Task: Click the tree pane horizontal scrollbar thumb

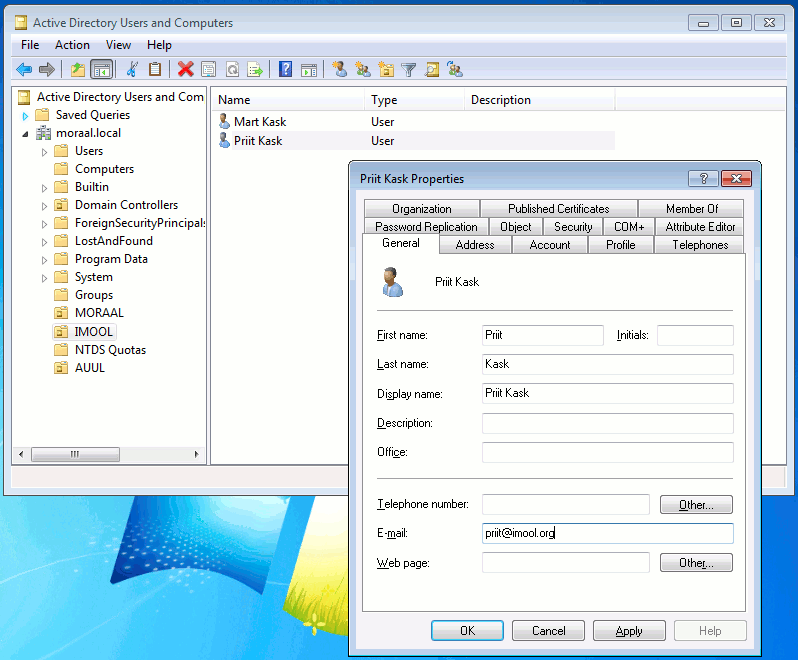Action: (x=75, y=454)
